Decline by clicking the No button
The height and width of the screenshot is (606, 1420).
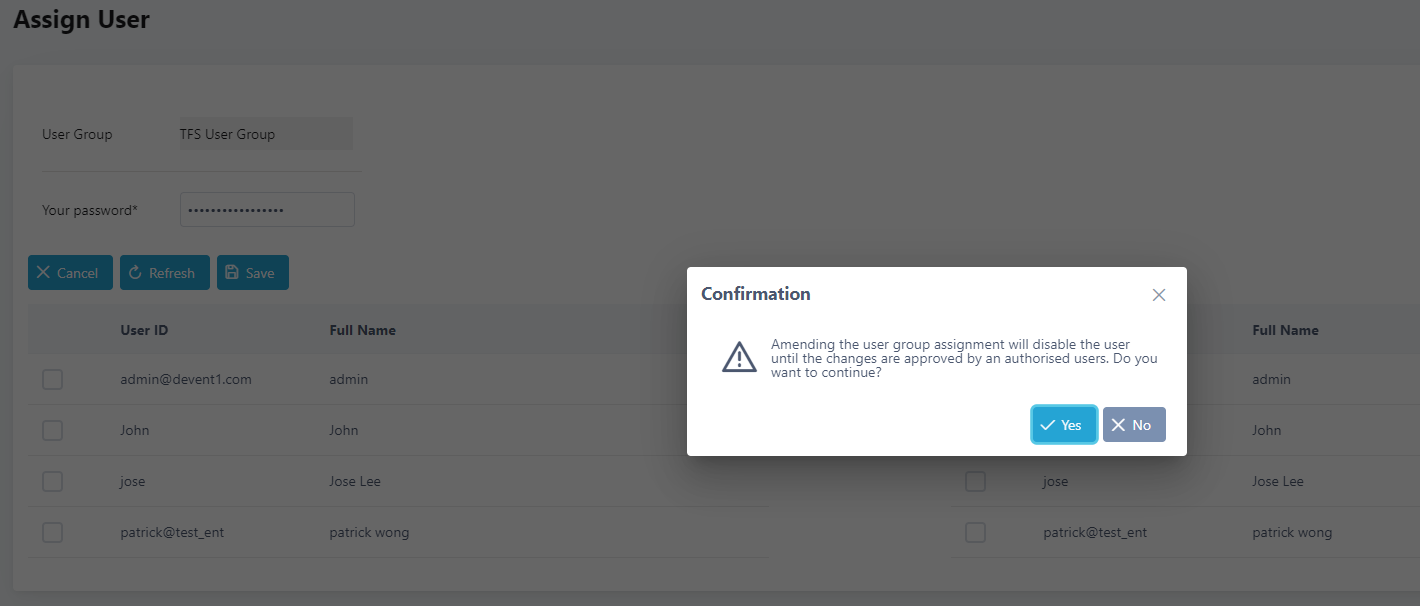pyautogui.click(x=1134, y=425)
